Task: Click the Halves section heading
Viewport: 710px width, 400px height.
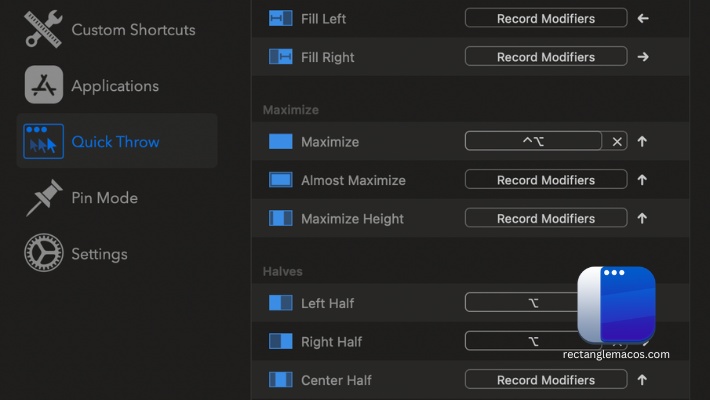Action: (283, 271)
